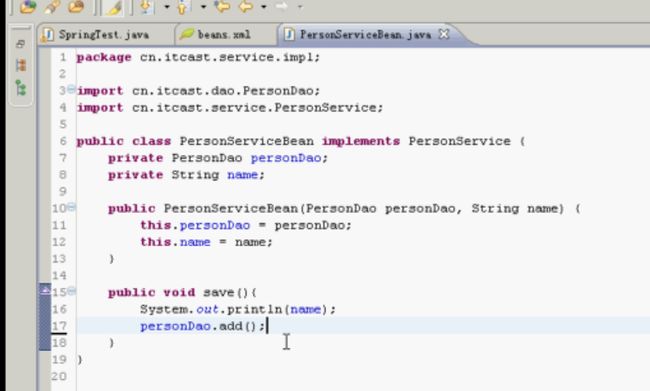Screen dimensions: 650x391
Task: Click the override marker beside line 15
Action: [x=45, y=291]
